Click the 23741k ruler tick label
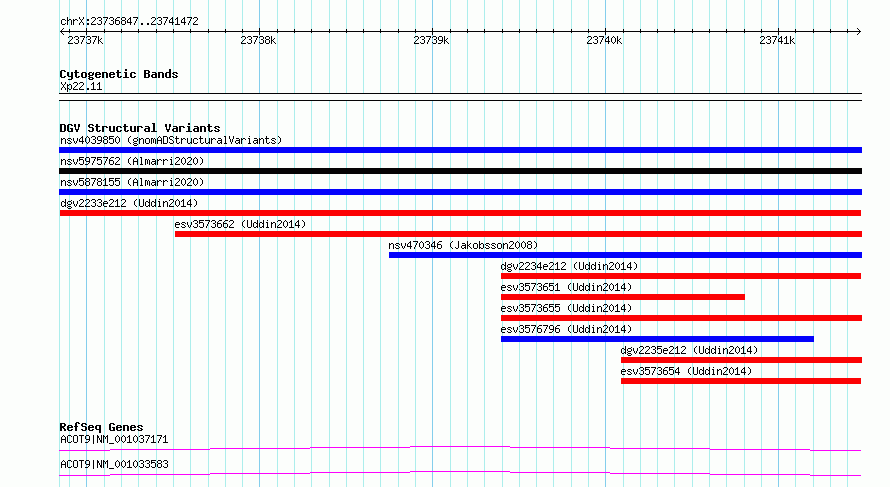The width and height of the screenshot is (890, 487). (x=778, y=40)
